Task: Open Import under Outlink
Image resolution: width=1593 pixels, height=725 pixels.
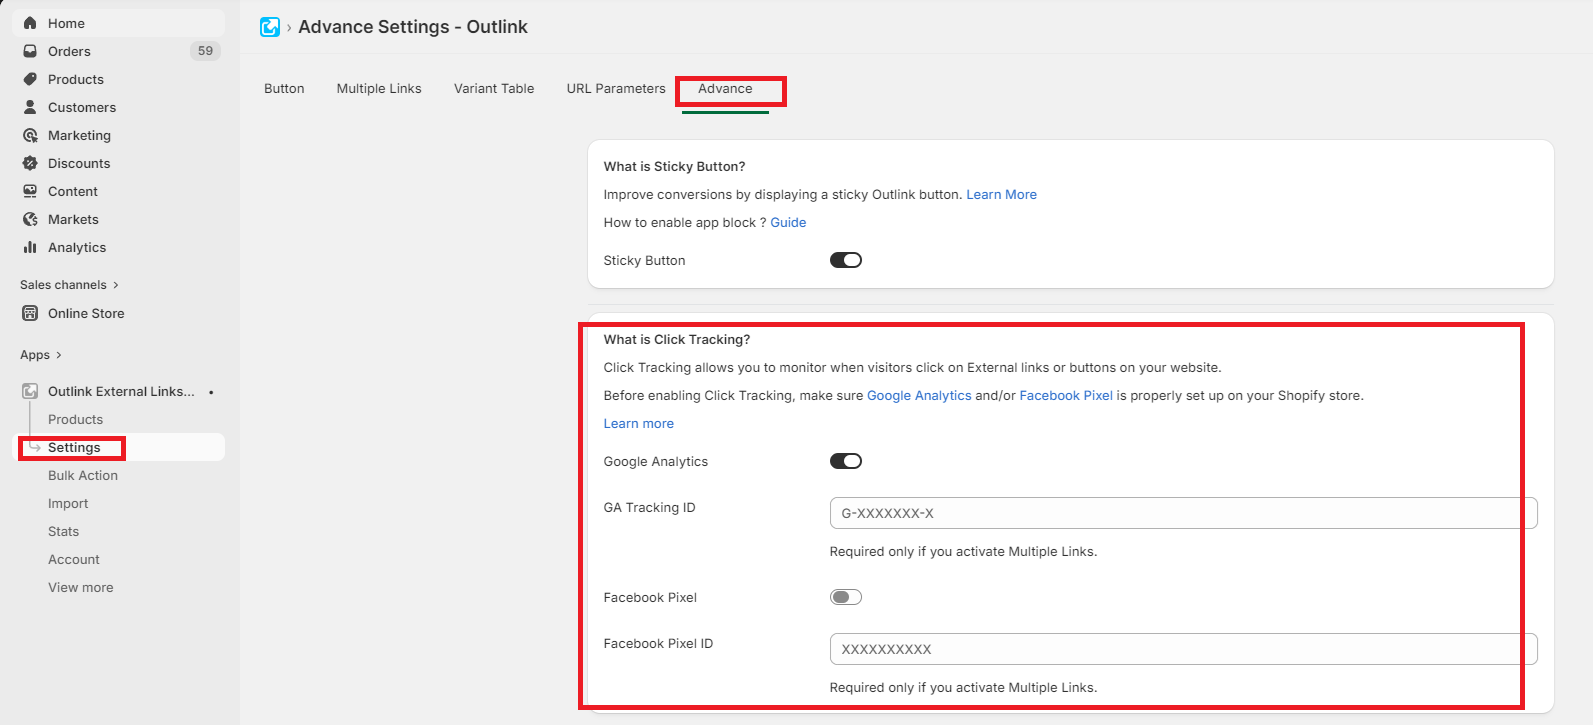Action: 68,503
